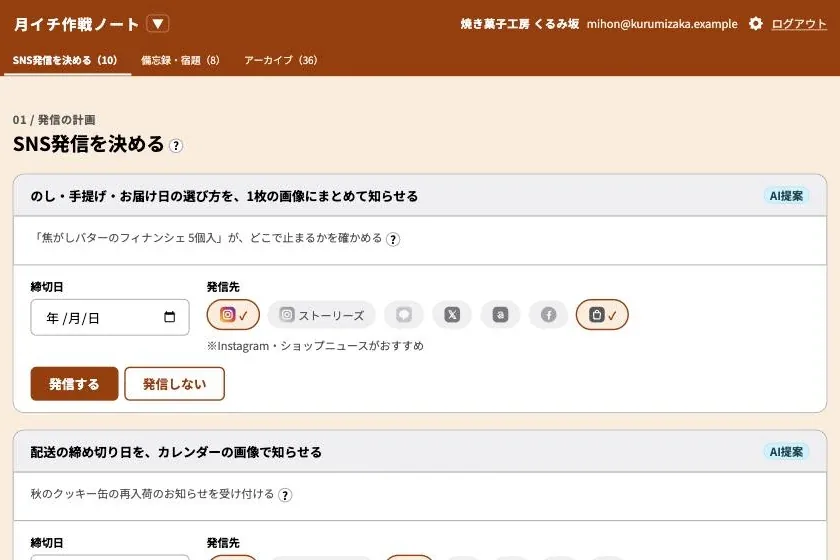The width and height of the screenshot is (840, 560).
Task: Click the breadcrumb 01 / 発信の計画
Action: [54, 120]
